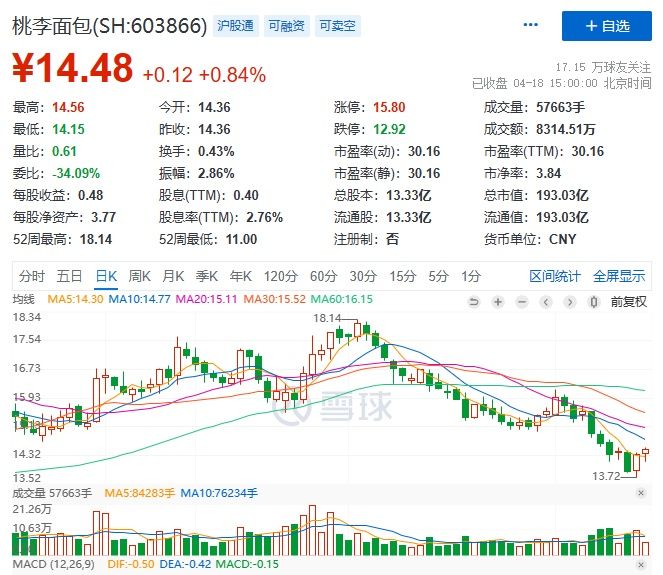Click the 货币单位 value CNY
The image size is (663, 575).
pyautogui.click(x=562, y=239)
